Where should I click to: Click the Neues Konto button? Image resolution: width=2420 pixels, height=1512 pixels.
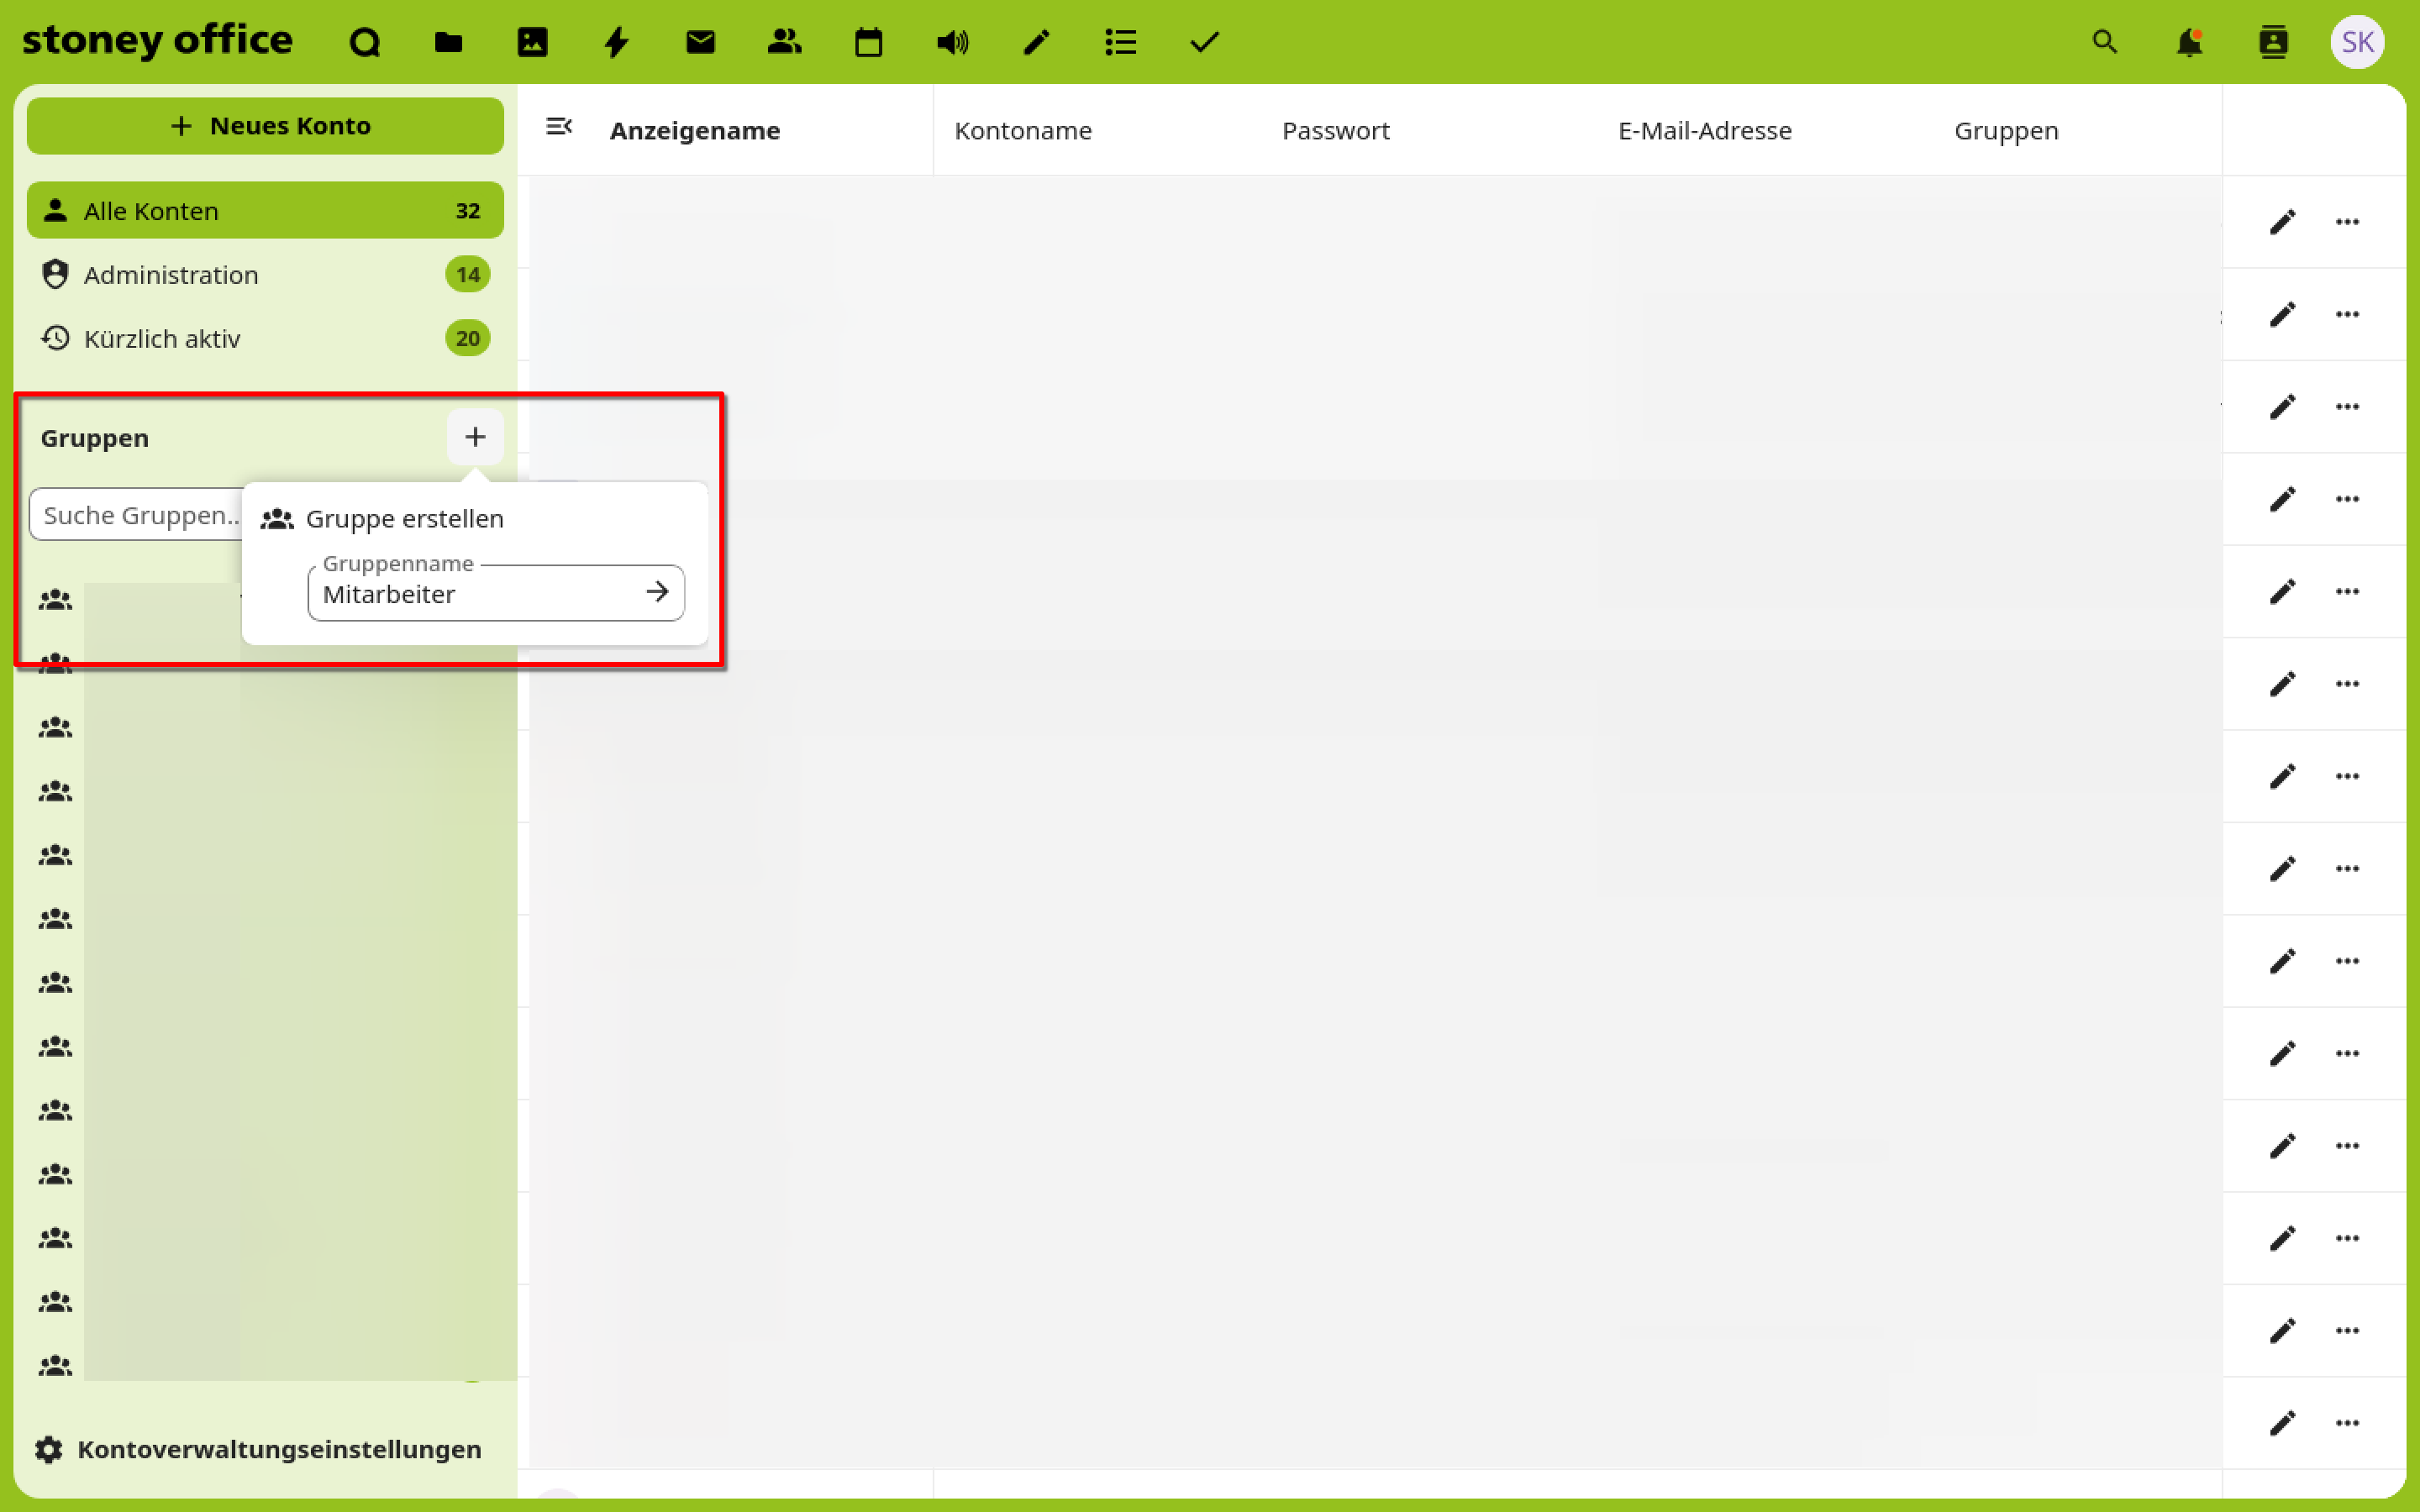coord(265,126)
